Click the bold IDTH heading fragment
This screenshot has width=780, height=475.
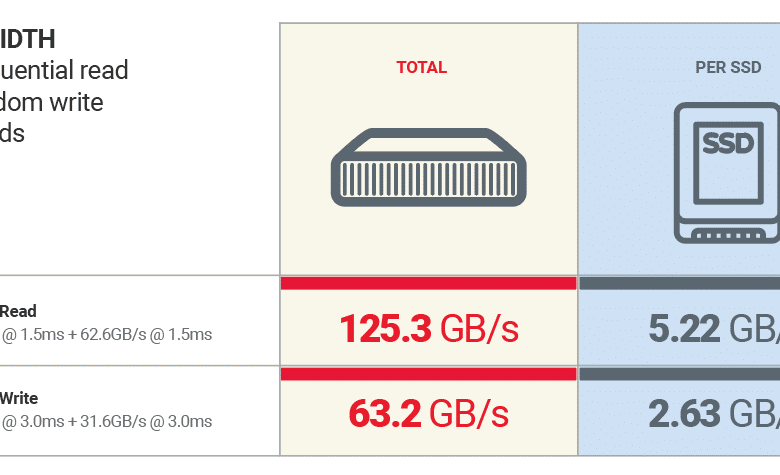[27, 39]
